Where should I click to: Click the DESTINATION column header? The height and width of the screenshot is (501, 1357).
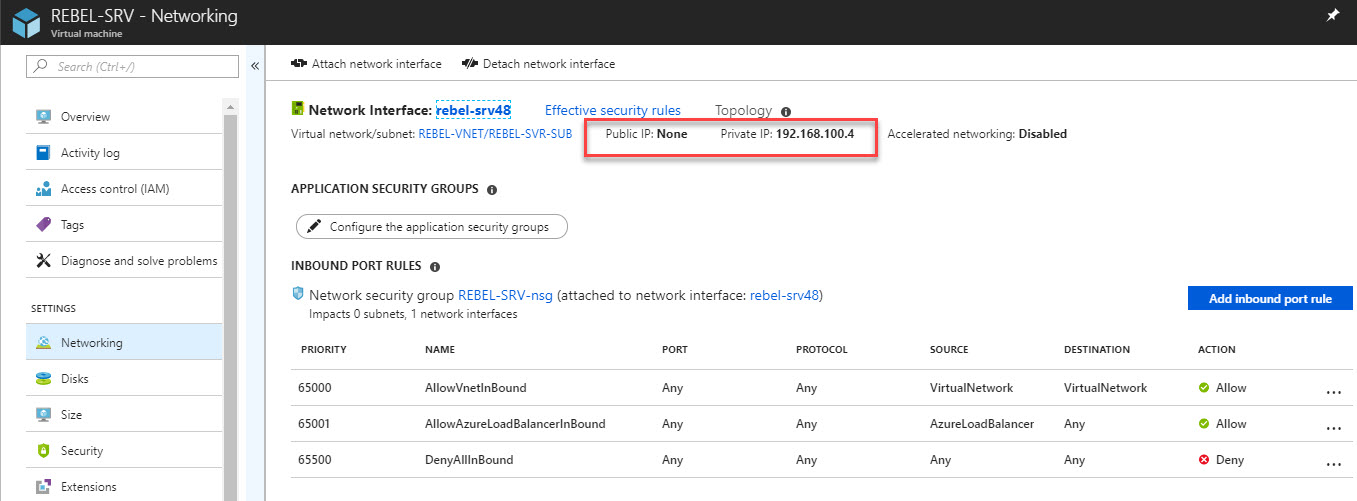point(1097,350)
